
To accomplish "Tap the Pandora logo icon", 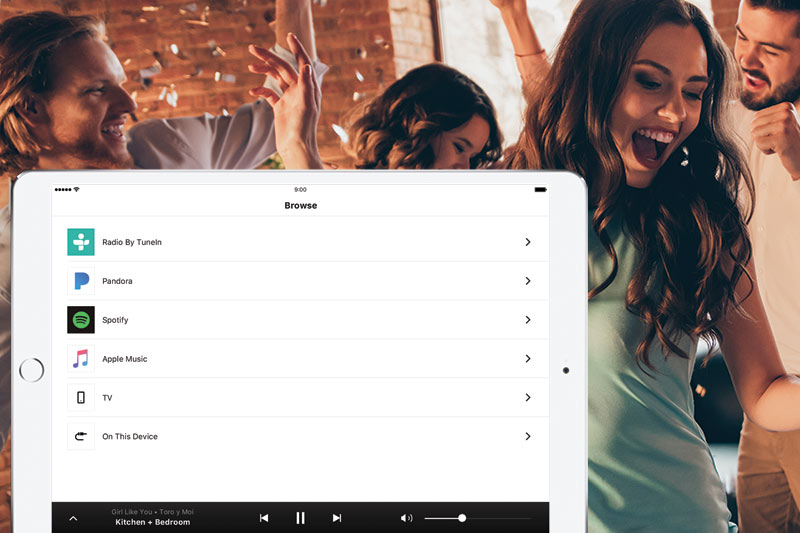I will click(81, 281).
